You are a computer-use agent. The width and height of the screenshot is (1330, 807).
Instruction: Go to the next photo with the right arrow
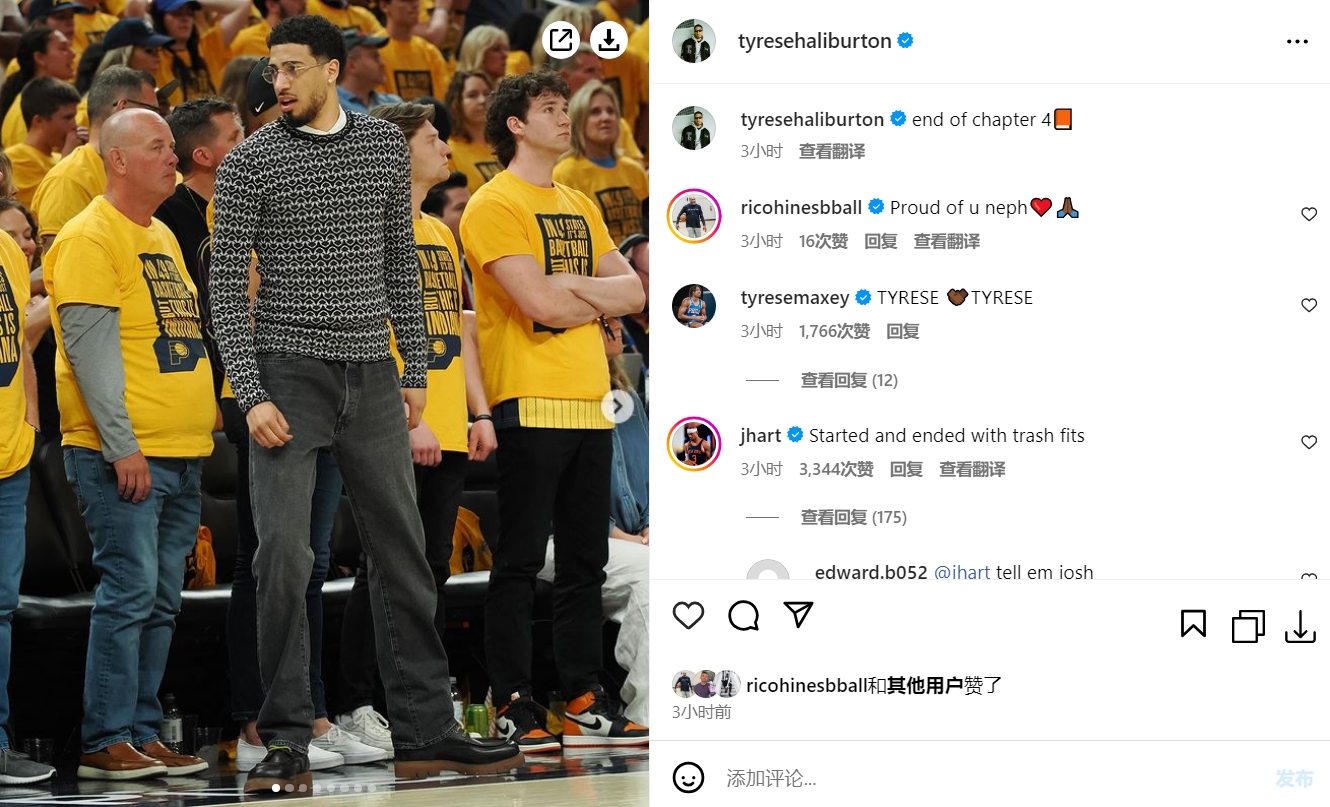(x=617, y=406)
